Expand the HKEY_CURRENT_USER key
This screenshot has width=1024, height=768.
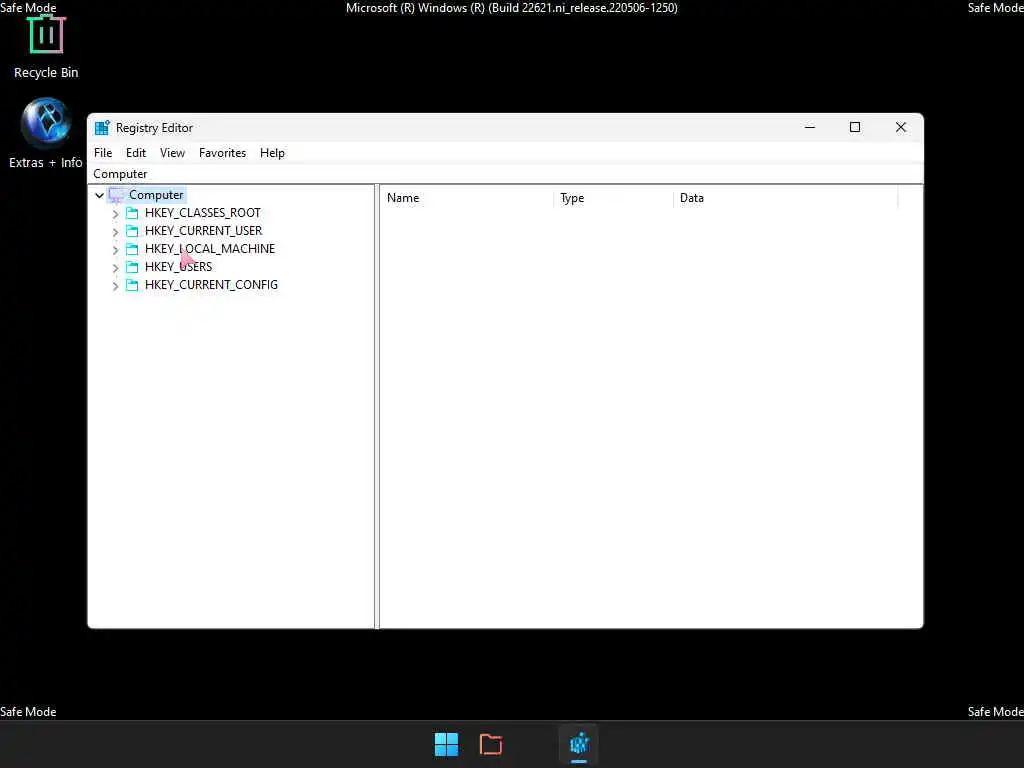click(x=116, y=232)
